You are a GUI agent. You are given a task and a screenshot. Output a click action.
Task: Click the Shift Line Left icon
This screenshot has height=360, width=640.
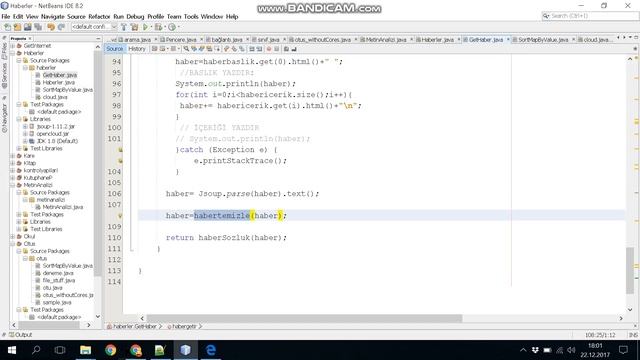coord(252,49)
